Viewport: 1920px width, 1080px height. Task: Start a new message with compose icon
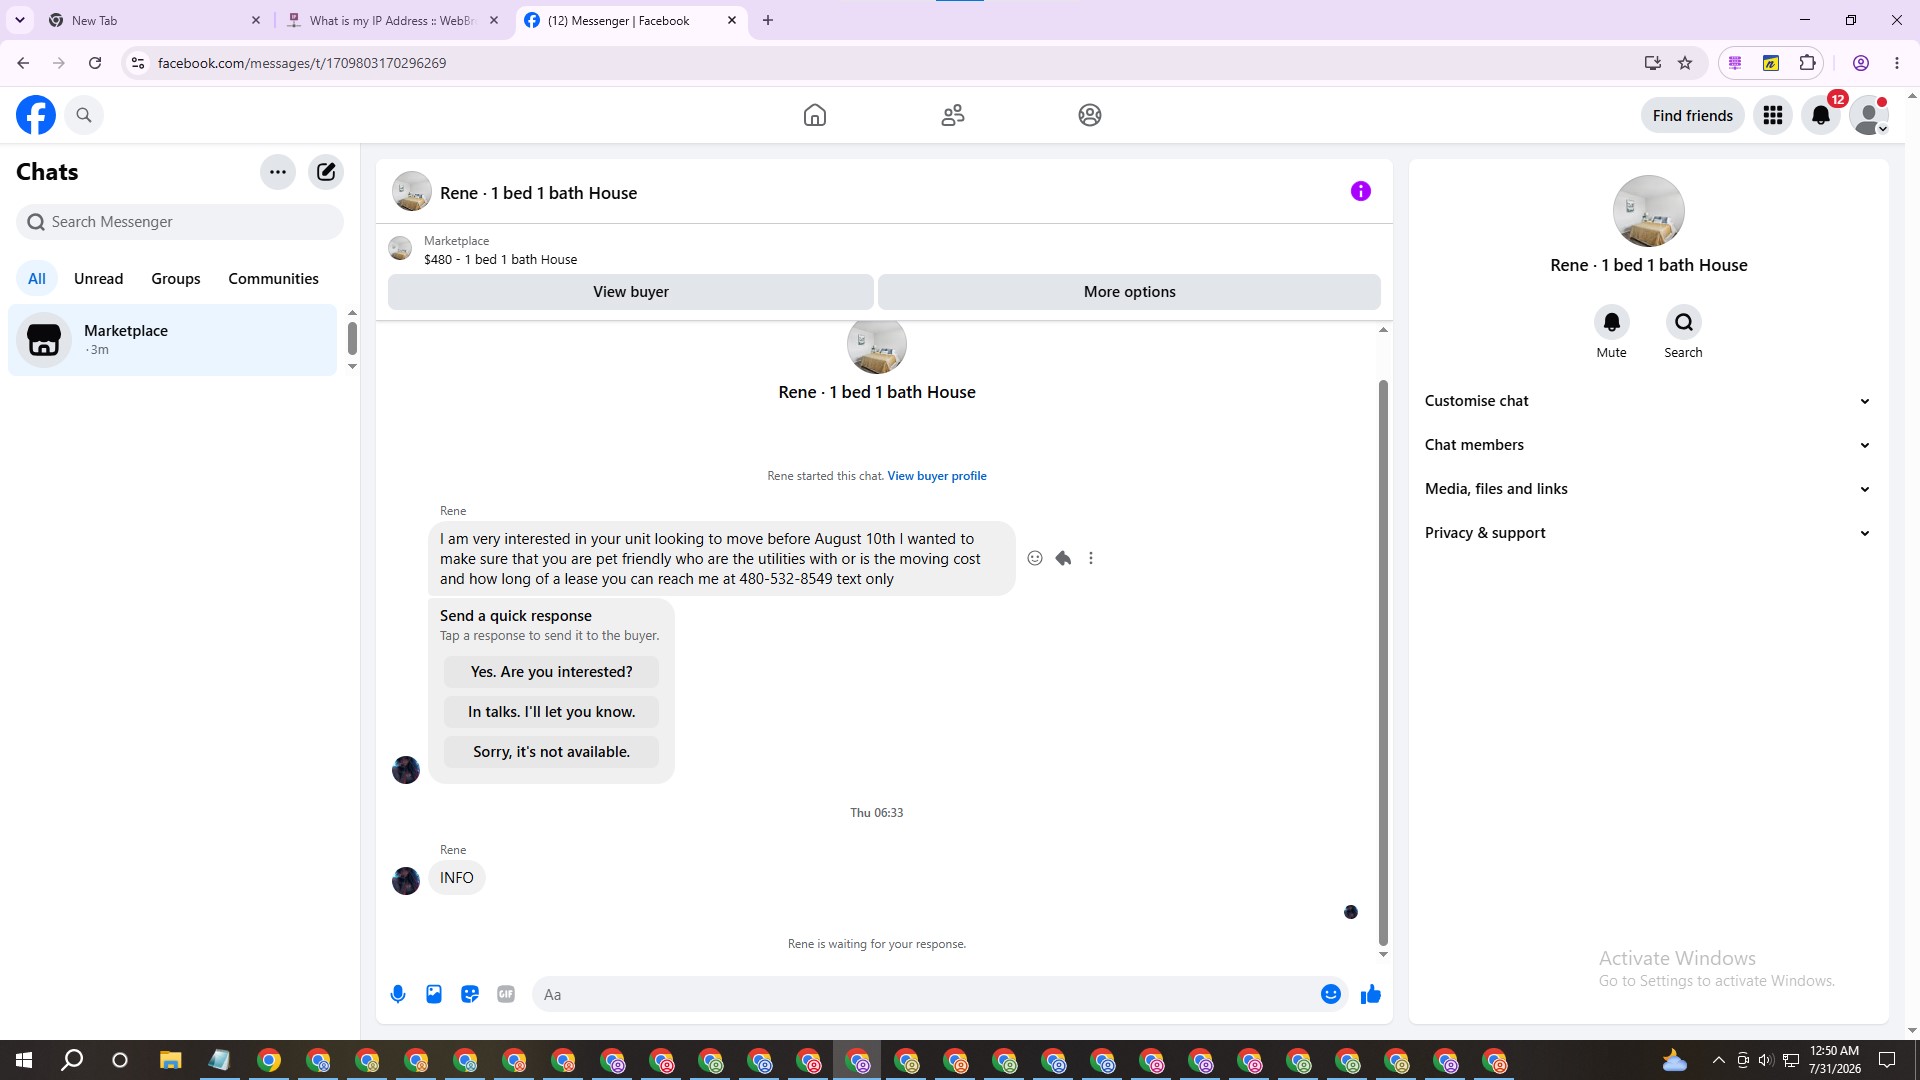(x=326, y=172)
